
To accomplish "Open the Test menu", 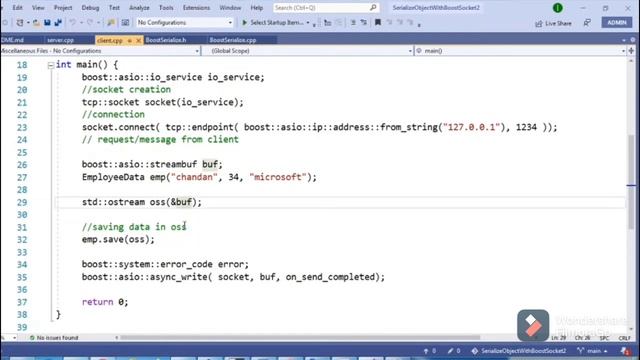I will click(x=114, y=8).
